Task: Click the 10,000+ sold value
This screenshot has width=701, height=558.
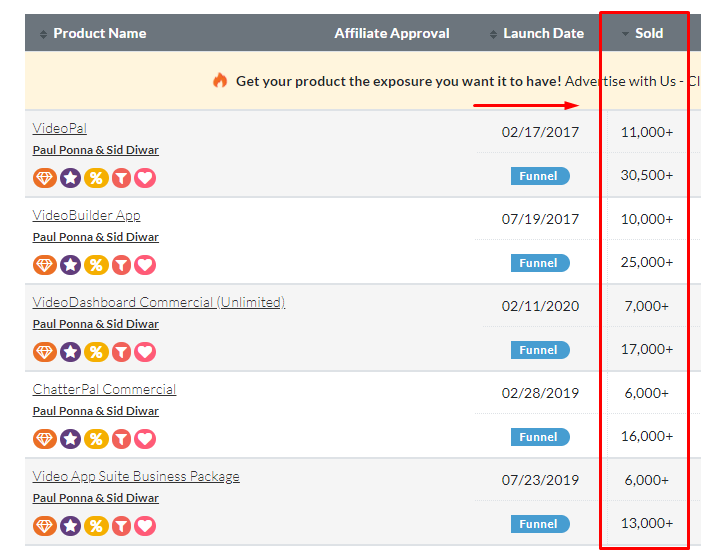Action: pyautogui.click(x=647, y=219)
